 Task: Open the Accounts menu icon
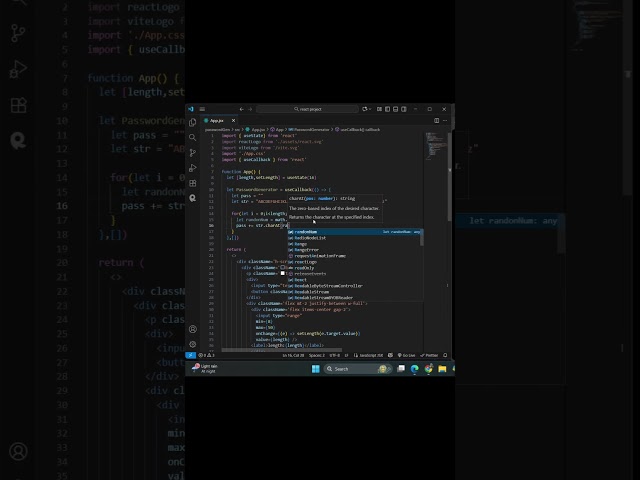193,329
